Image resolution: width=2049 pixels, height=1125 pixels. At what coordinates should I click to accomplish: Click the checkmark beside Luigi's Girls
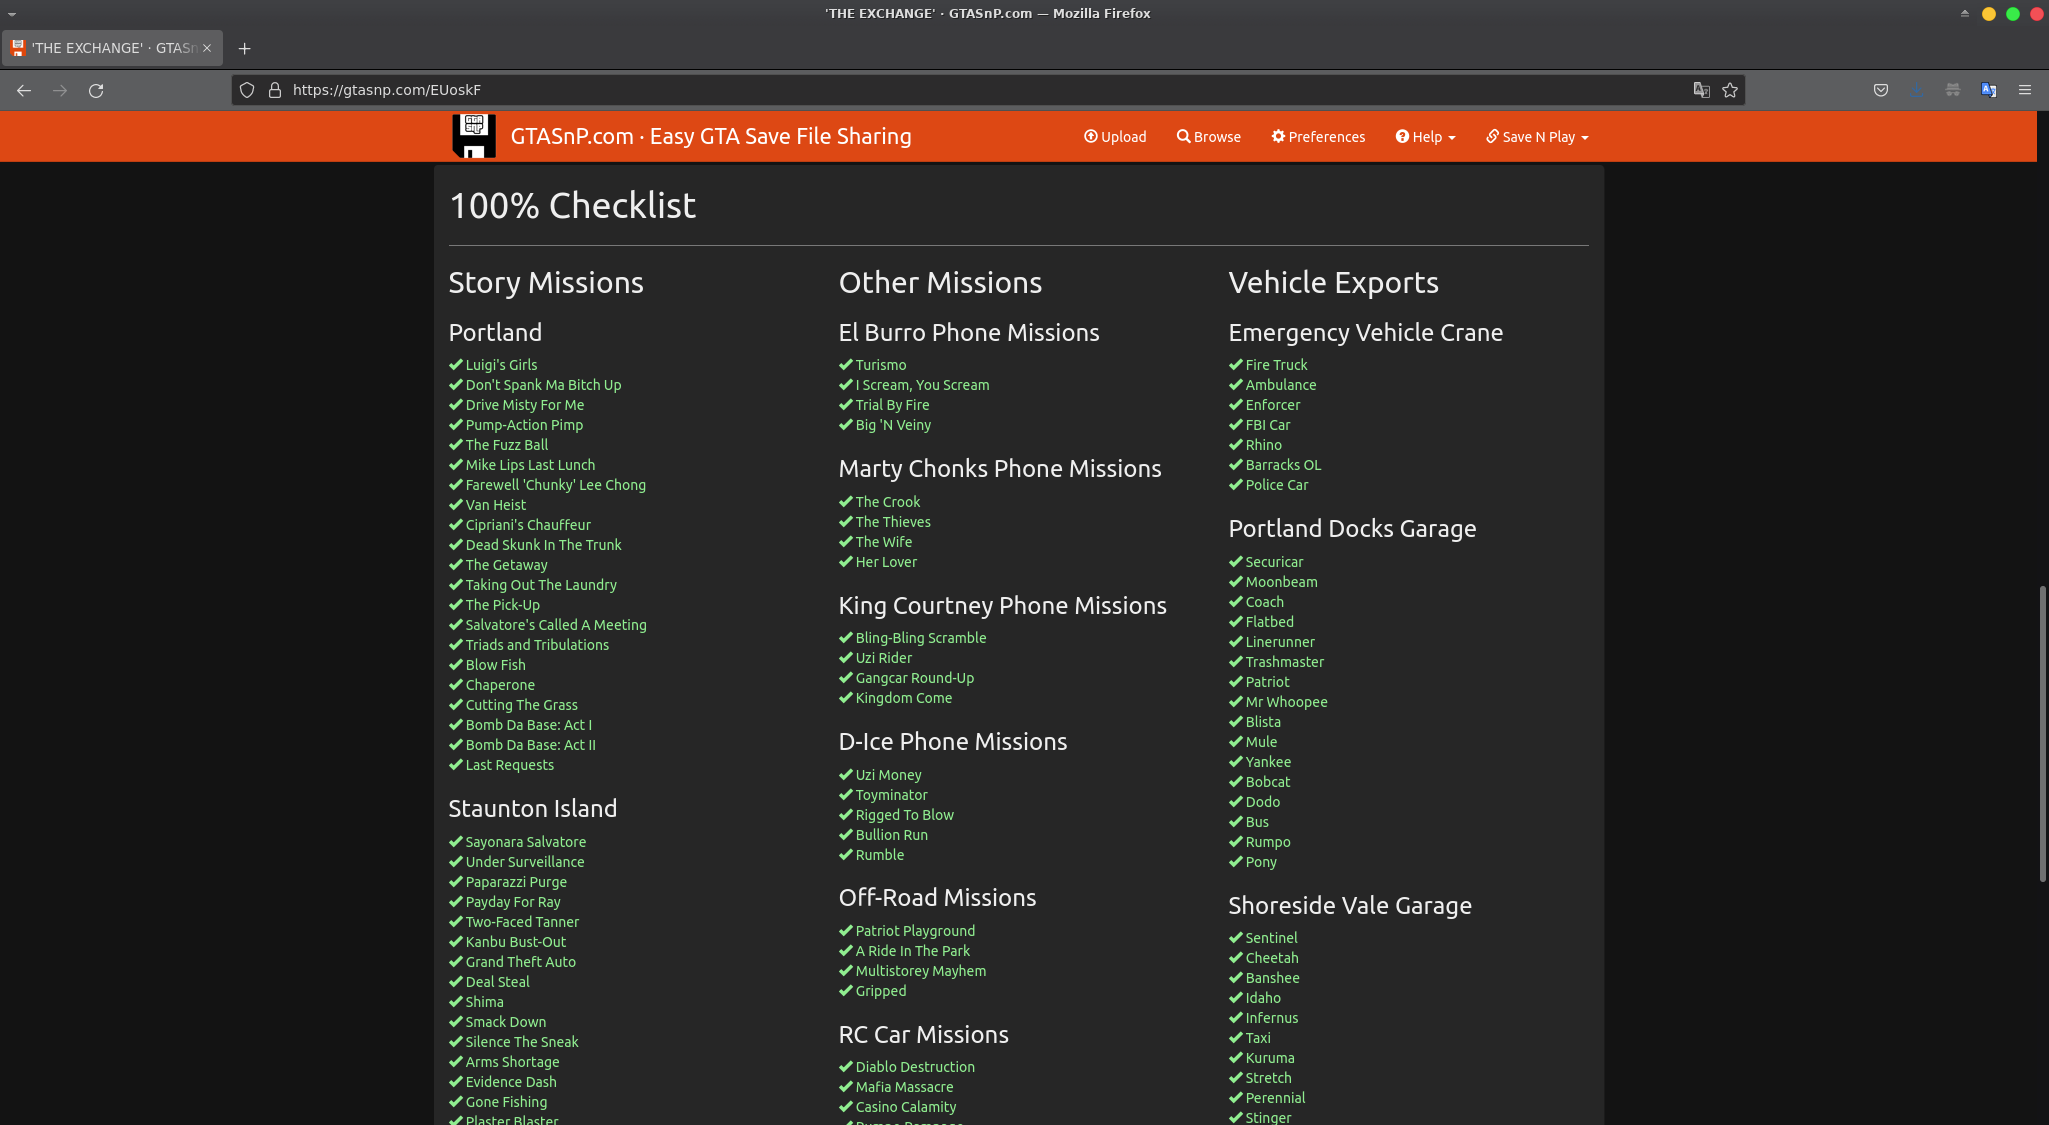point(456,365)
